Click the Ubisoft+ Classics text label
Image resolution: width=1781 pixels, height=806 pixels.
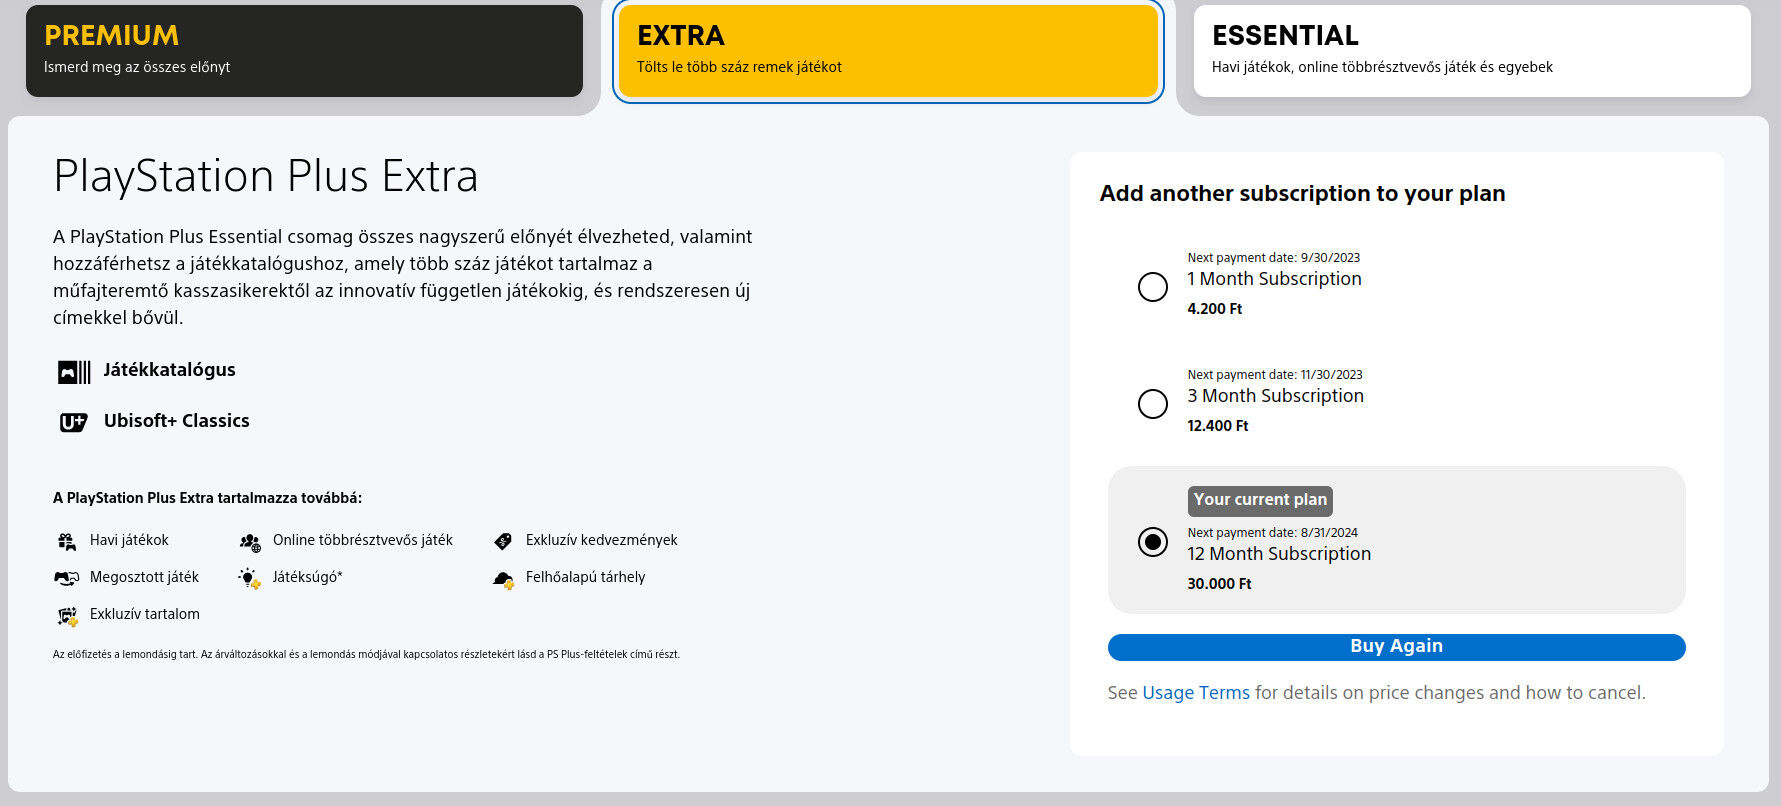coord(177,421)
